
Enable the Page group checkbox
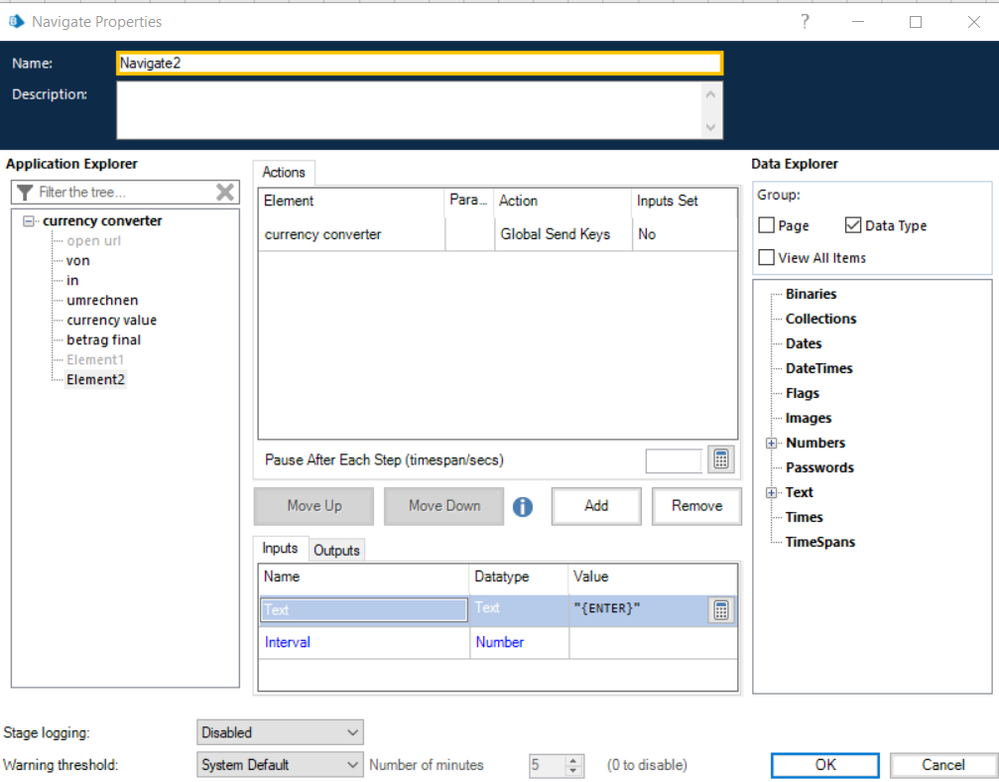[766, 226]
